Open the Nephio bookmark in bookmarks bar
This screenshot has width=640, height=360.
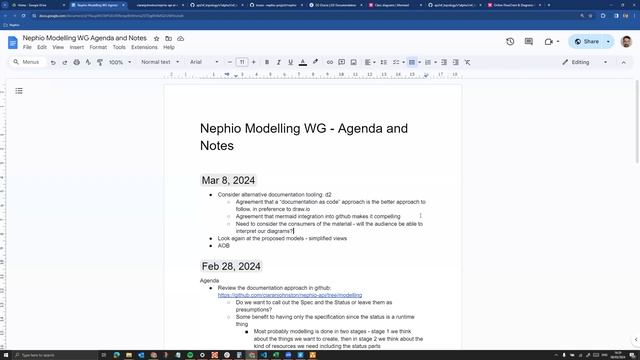pyautogui.click(x=11, y=25)
